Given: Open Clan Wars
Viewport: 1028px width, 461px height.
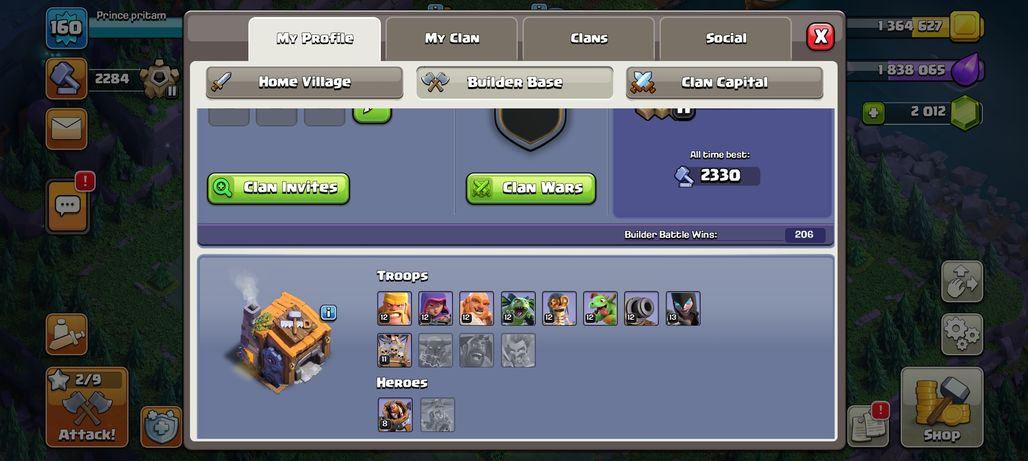Looking at the screenshot, I should (531, 188).
